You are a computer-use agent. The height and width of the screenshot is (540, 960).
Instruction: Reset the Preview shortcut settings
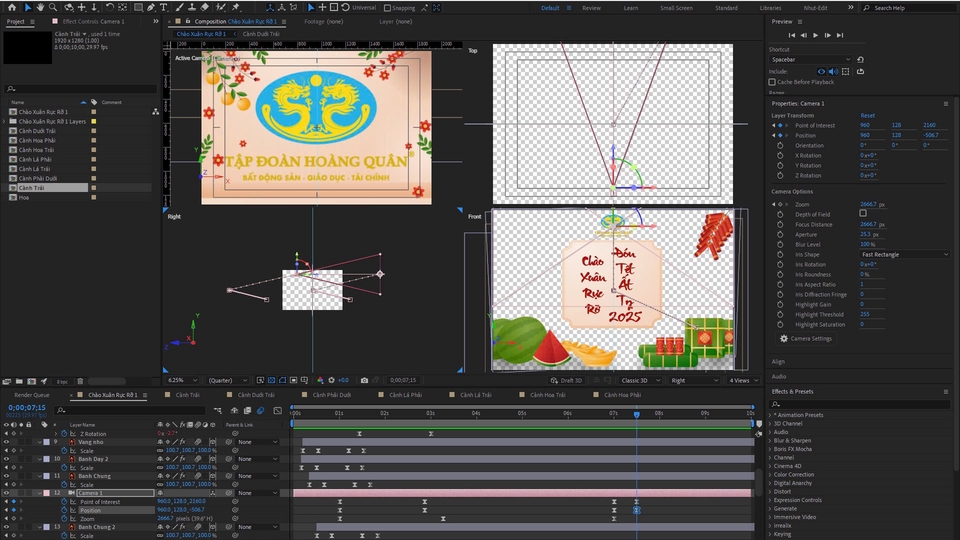860,59
